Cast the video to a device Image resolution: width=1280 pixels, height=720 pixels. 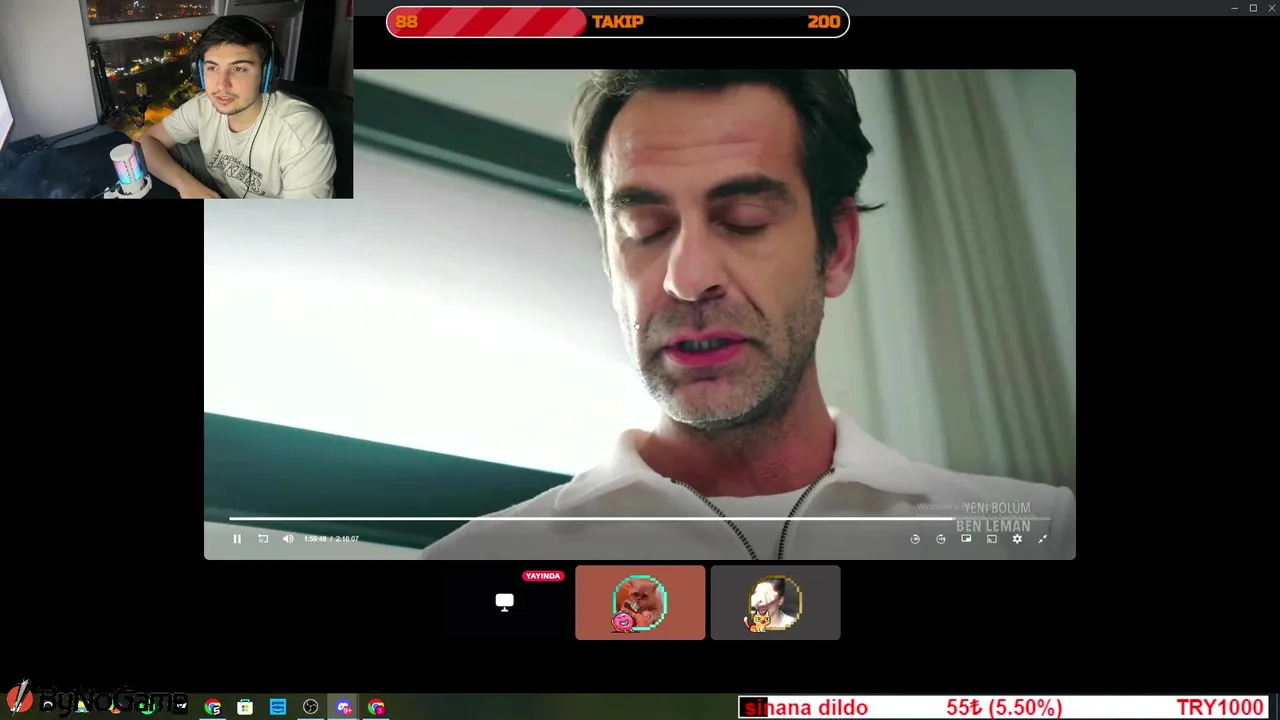(x=992, y=539)
